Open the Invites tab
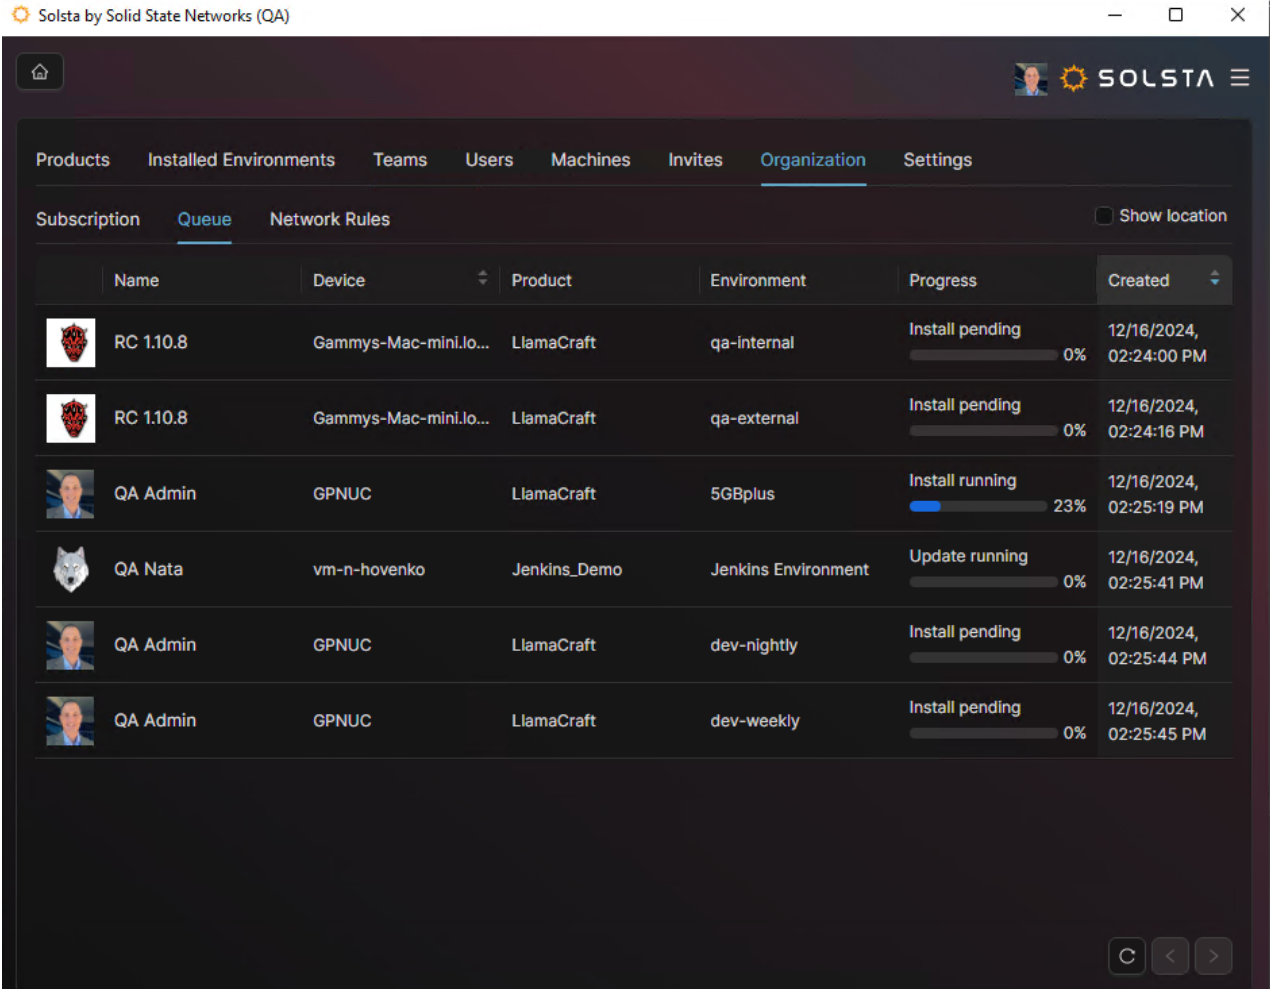This screenshot has height=989, width=1270. coord(695,160)
